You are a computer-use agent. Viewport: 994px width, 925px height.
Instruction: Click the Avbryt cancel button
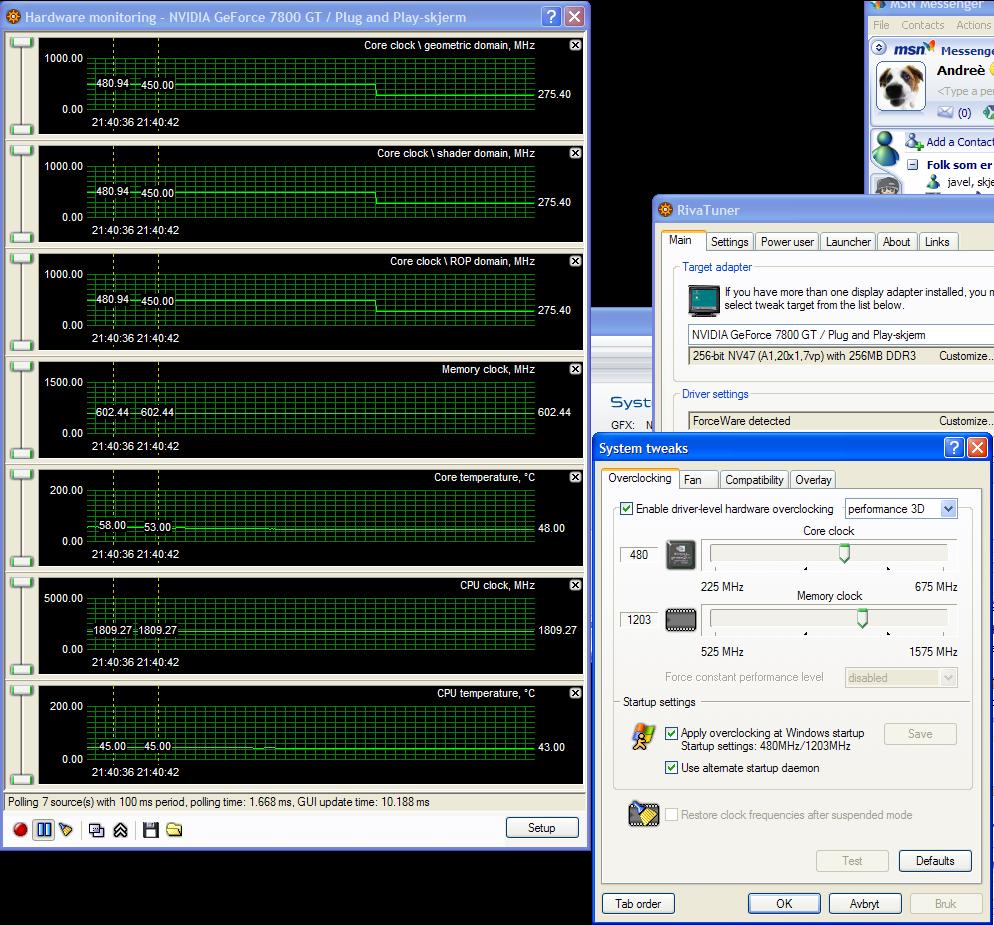tap(865, 903)
